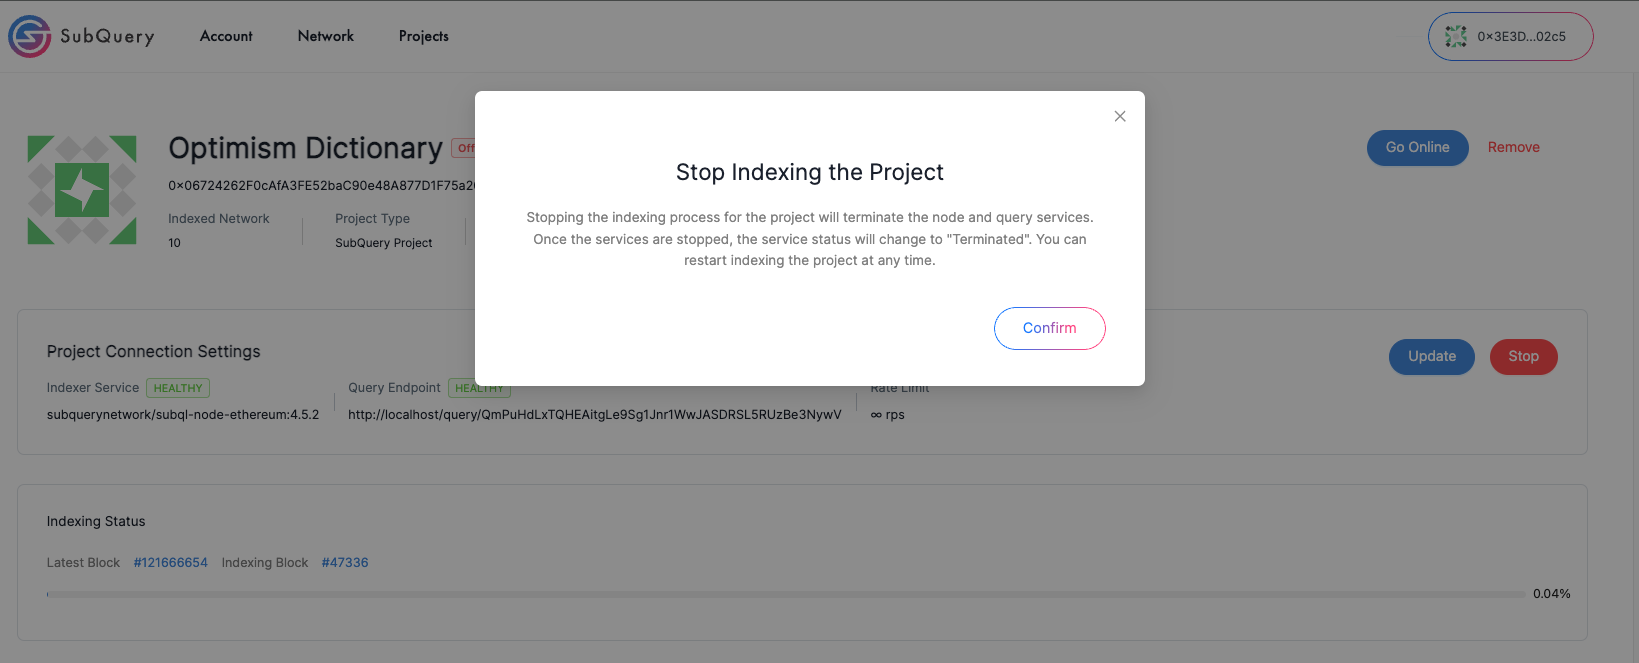Click the Query Endpoint label
This screenshot has height=663, width=1639.
pyautogui.click(x=394, y=388)
